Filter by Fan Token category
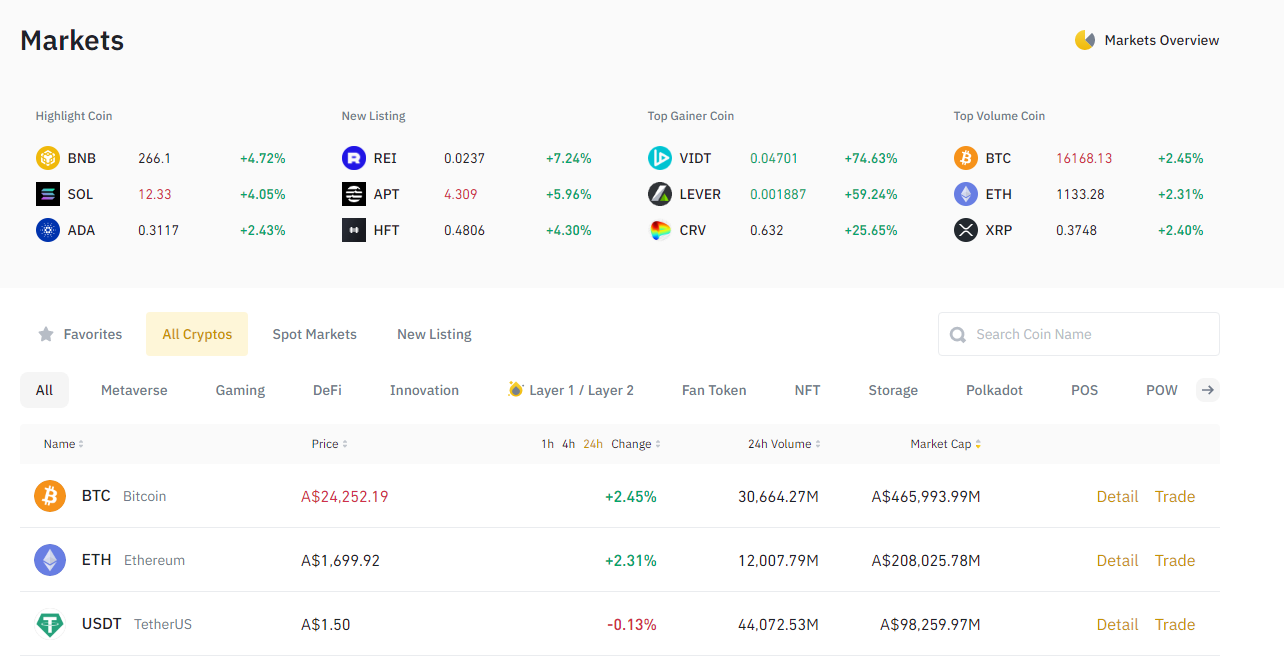Image resolution: width=1284 pixels, height=658 pixels. (x=714, y=390)
